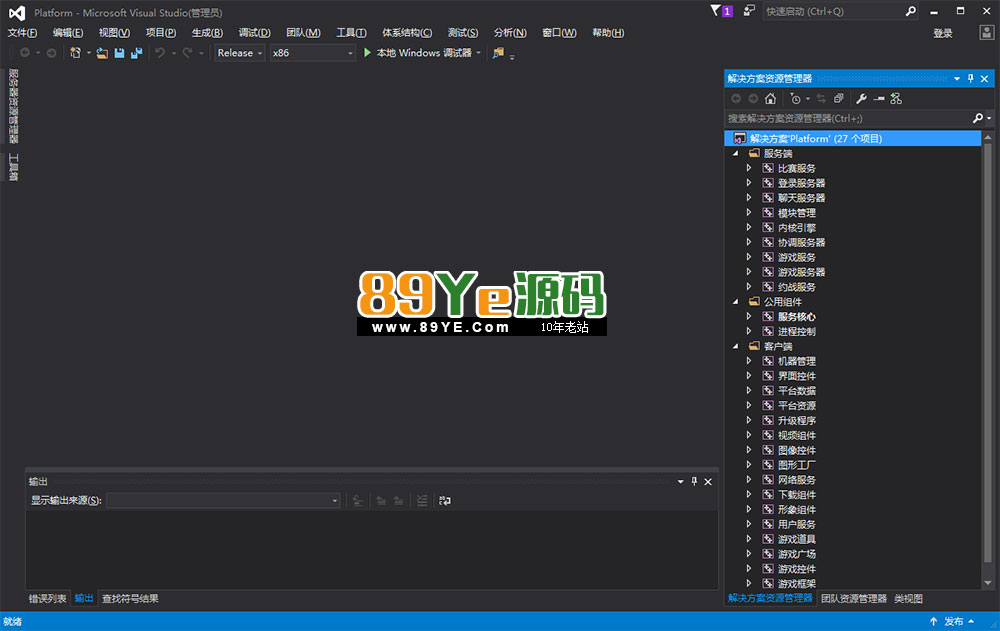This screenshot has height=631, width=1000.
Task: Switch to the 查找符号结果 tab
Action: click(130, 598)
